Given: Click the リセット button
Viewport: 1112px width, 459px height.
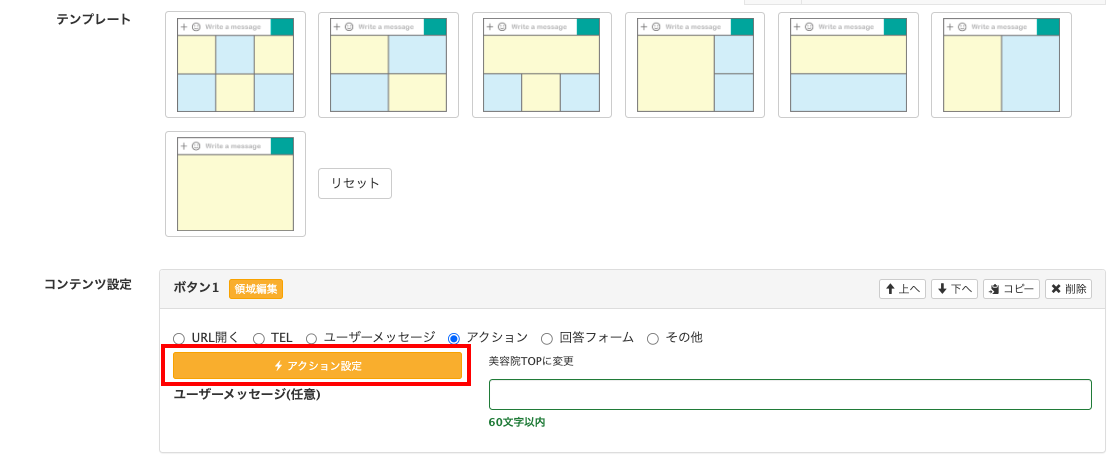Looking at the screenshot, I should click(x=355, y=184).
